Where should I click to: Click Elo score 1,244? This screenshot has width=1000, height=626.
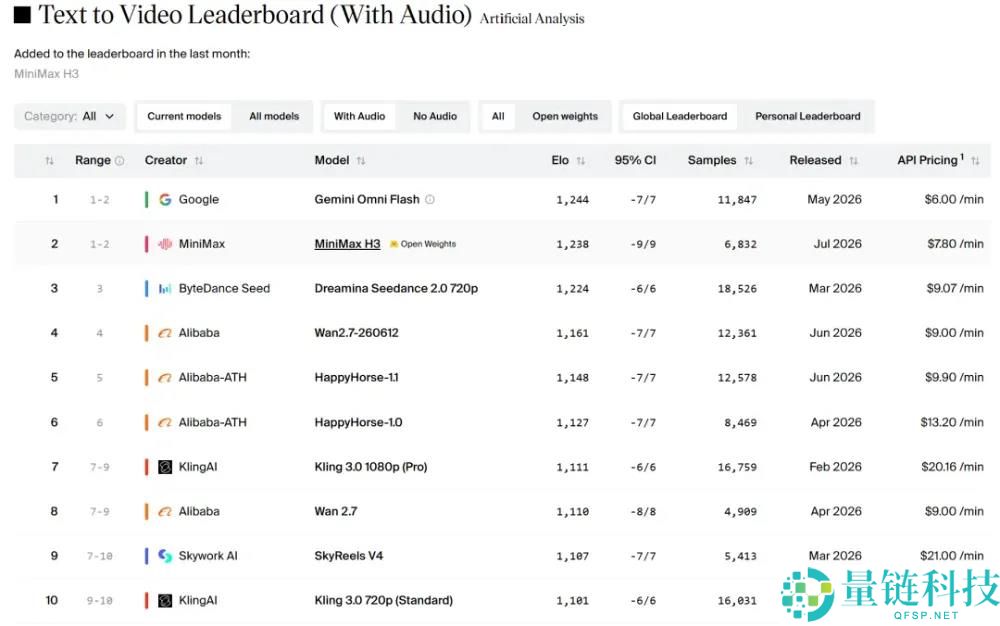[x=572, y=200]
